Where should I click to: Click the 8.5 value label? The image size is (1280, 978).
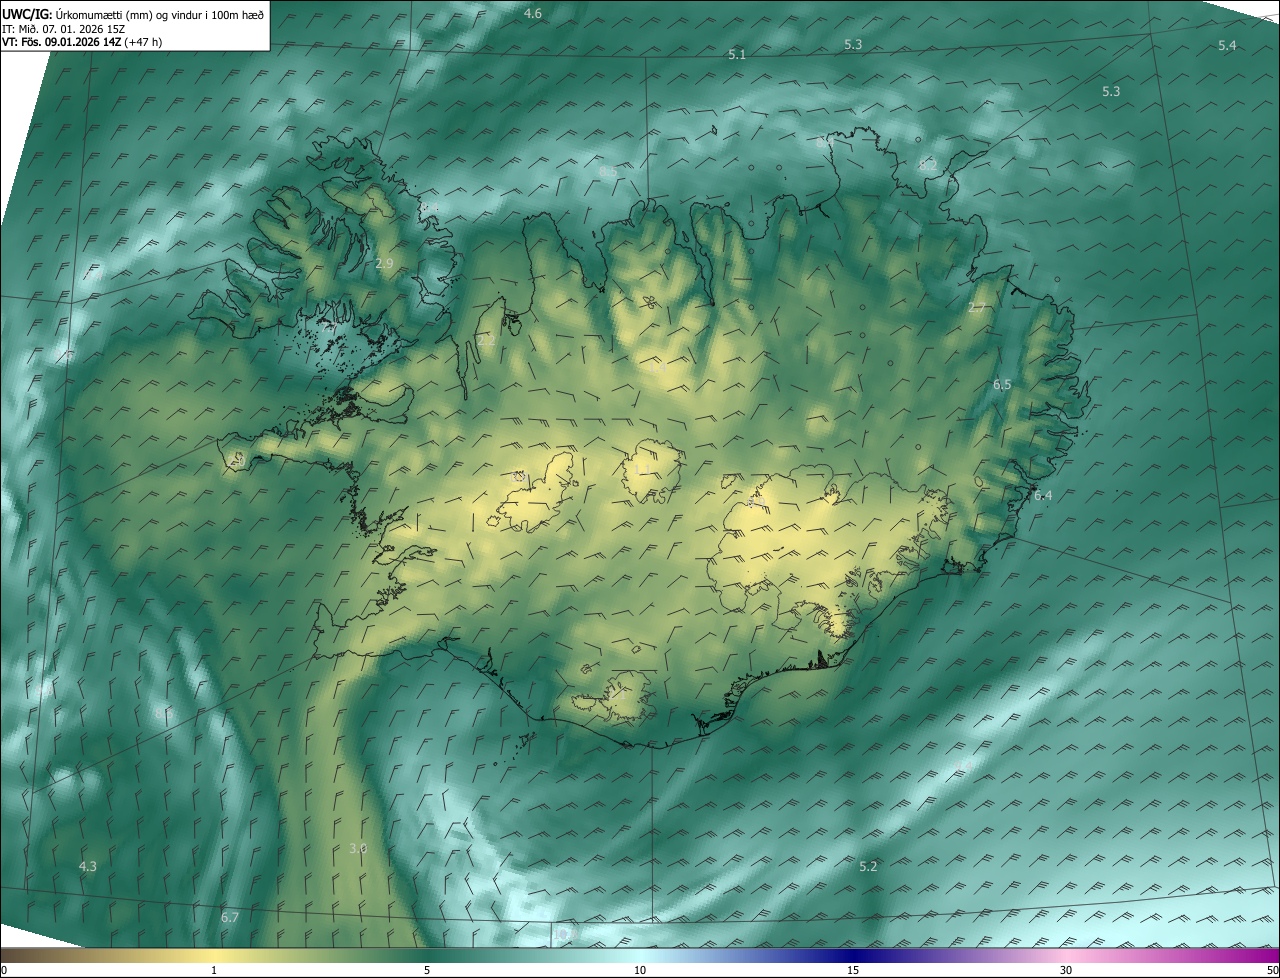tap(608, 172)
